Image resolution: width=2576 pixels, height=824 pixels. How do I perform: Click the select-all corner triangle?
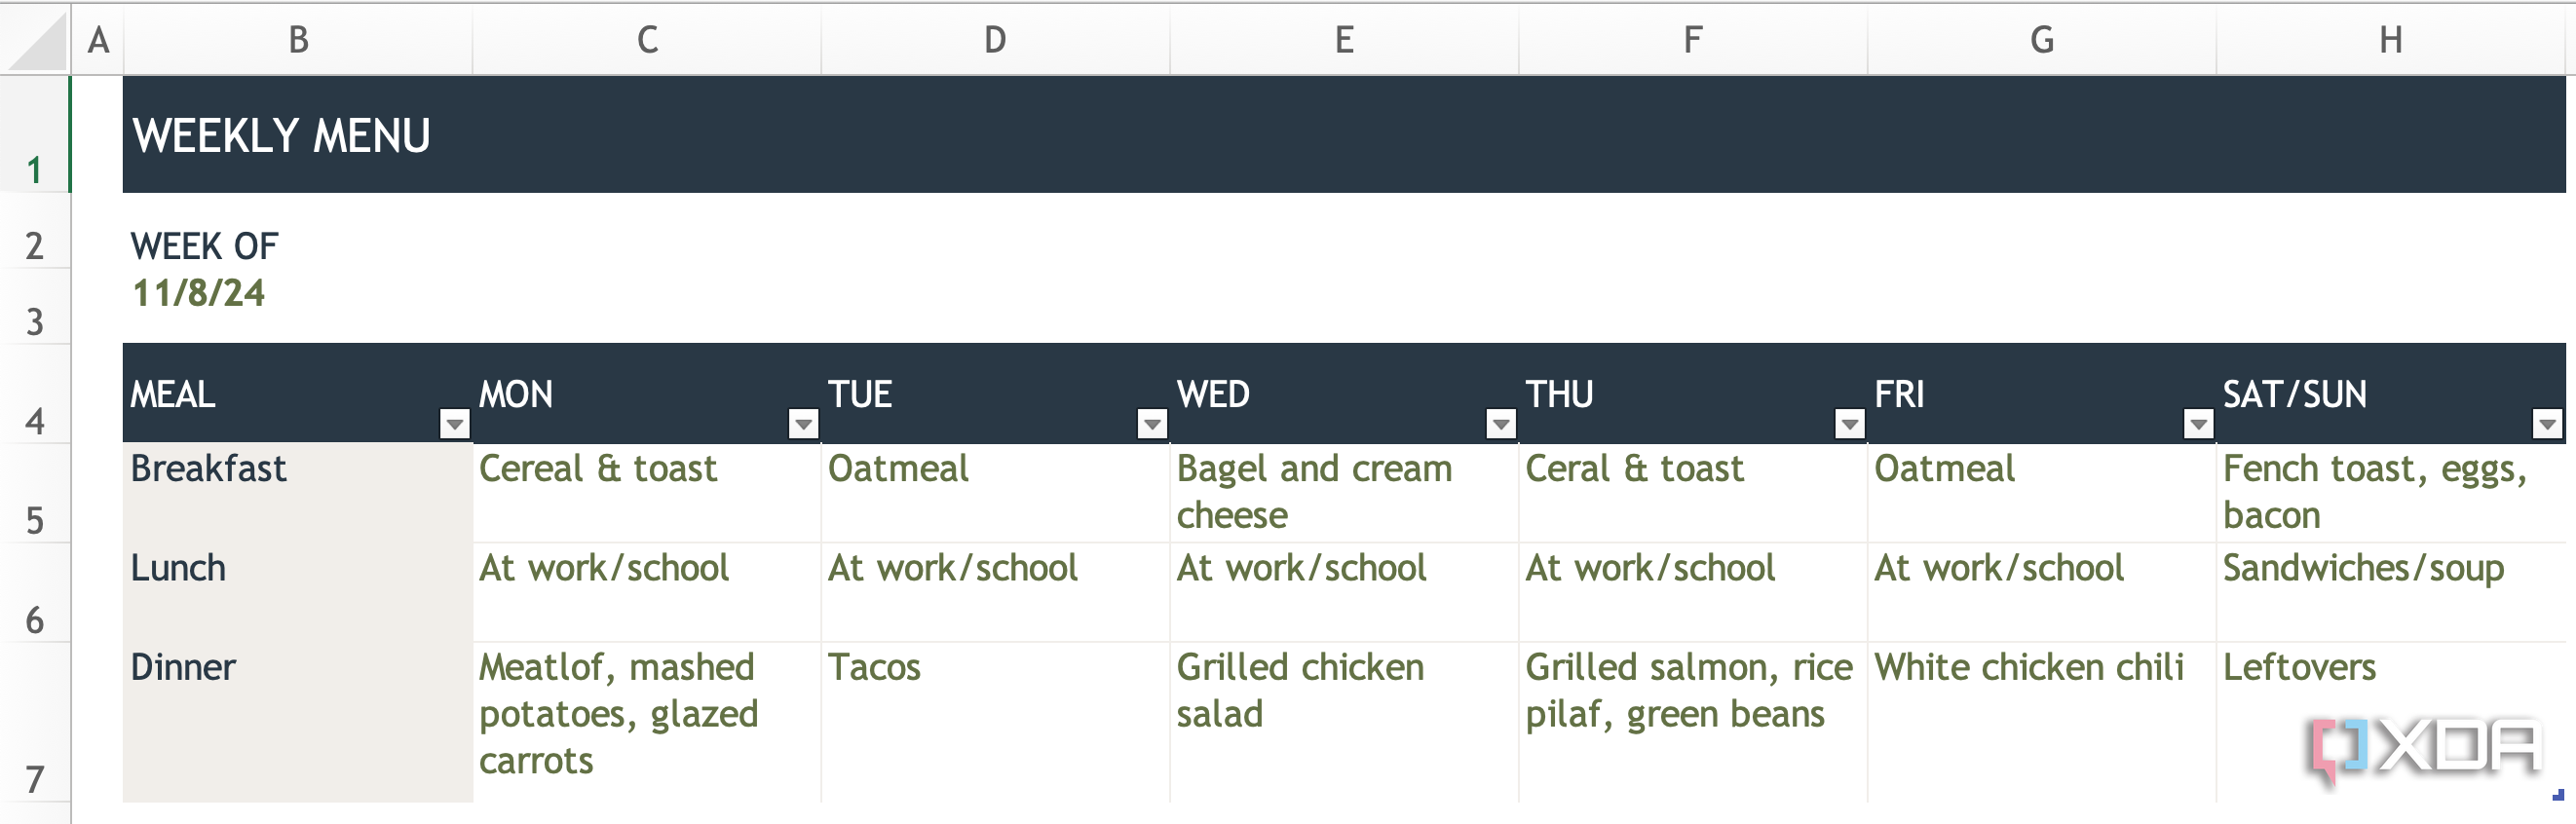tap(35, 40)
